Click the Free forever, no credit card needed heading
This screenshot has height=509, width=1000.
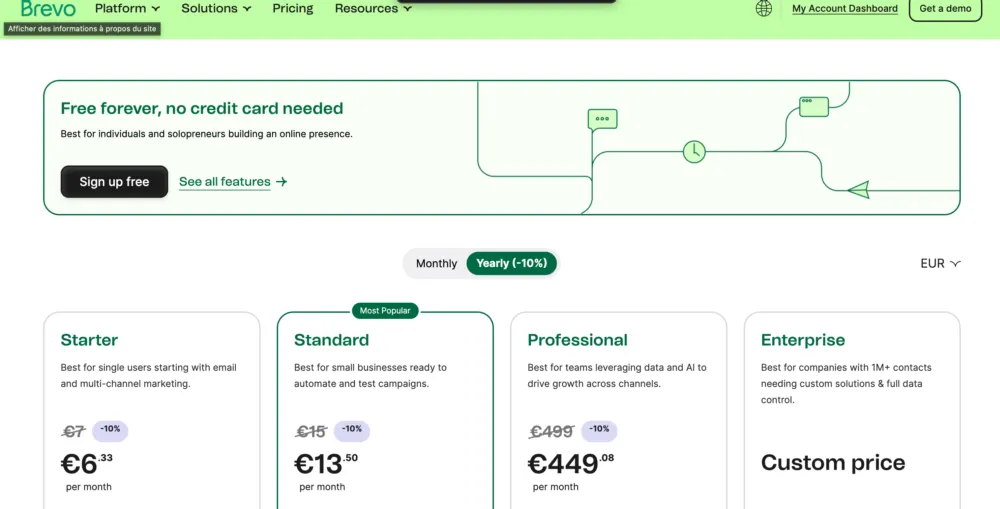coord(202,108)
